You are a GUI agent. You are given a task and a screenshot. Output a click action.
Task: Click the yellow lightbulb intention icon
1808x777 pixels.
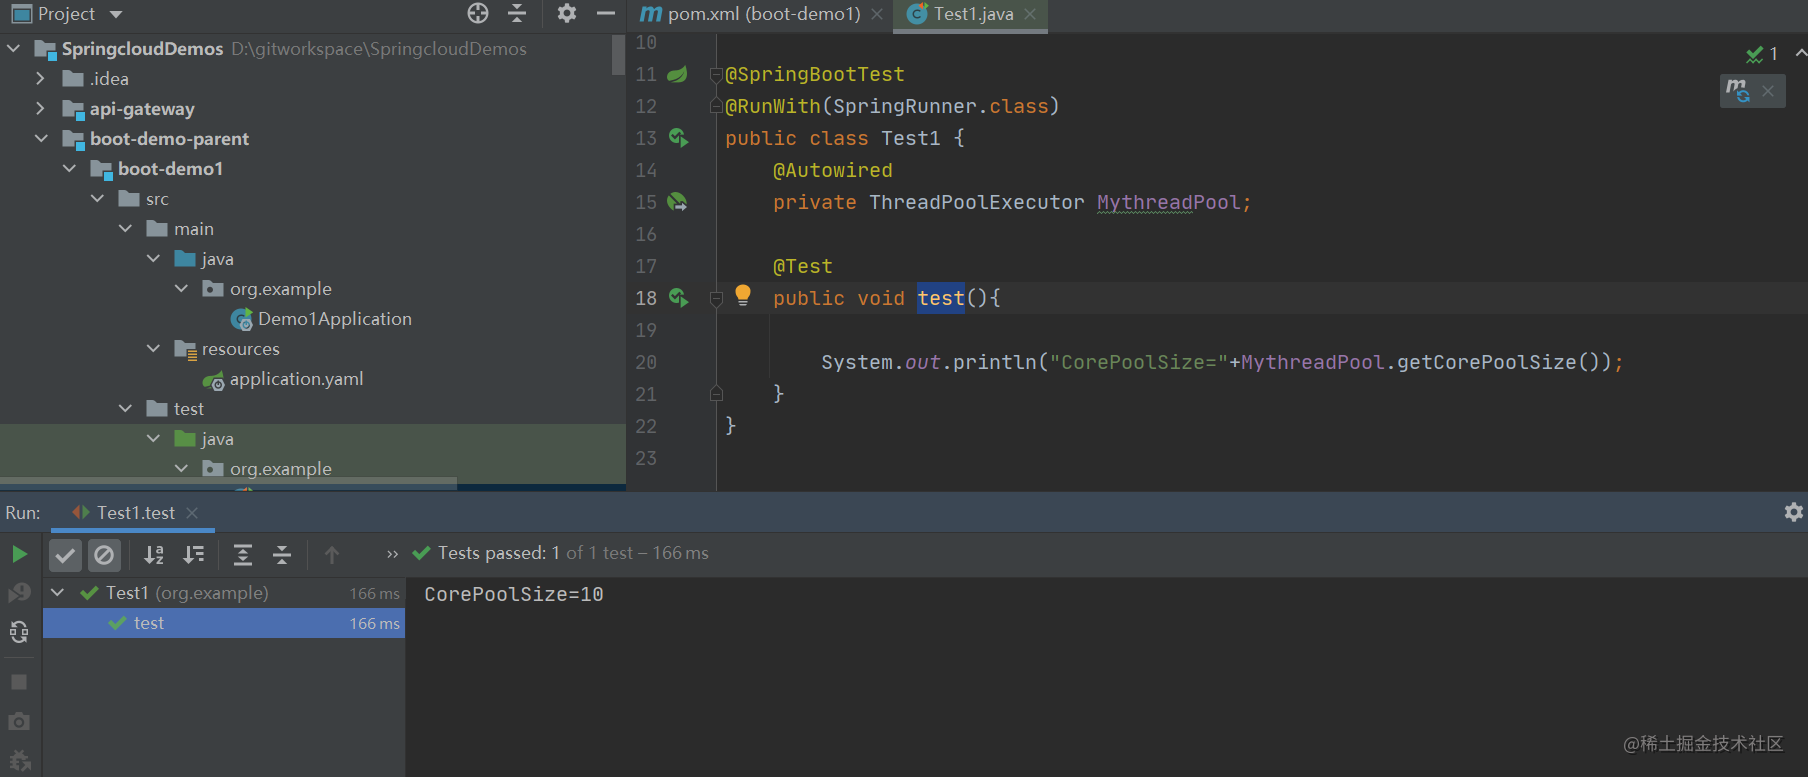[743, 295]
